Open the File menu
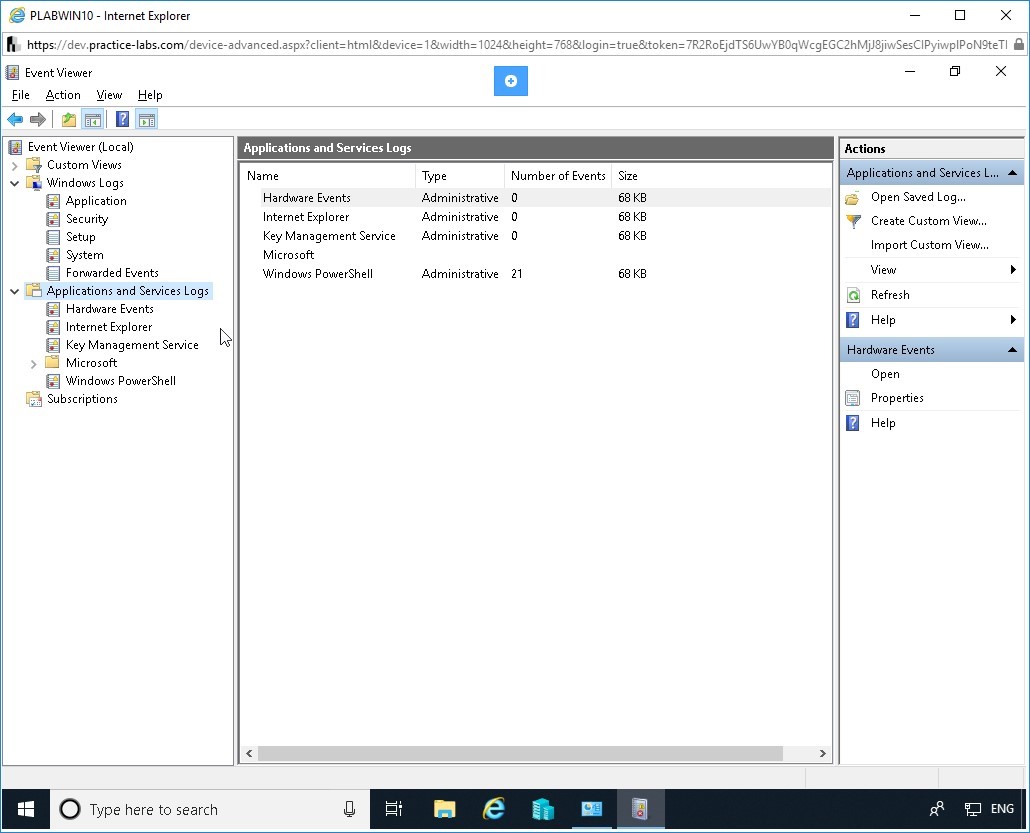Screen dimensions: 1030x833 [20, 95]
